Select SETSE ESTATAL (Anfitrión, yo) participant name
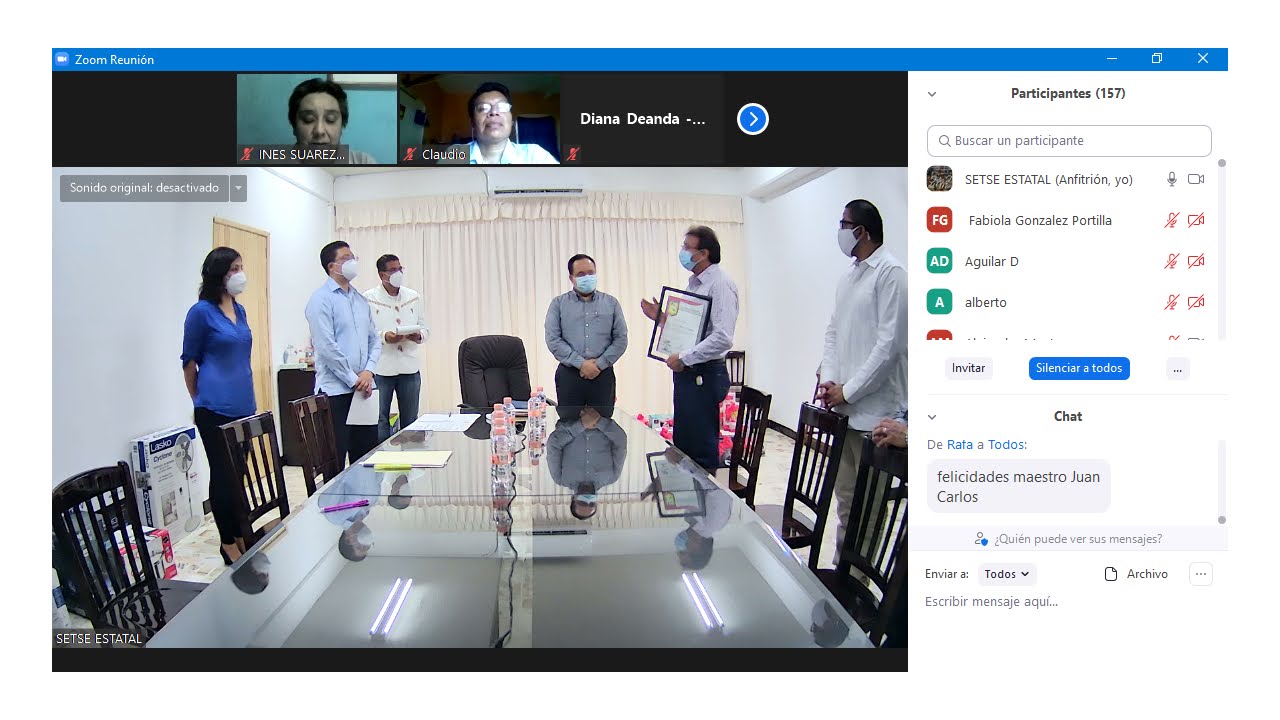 click(1049, 180)
